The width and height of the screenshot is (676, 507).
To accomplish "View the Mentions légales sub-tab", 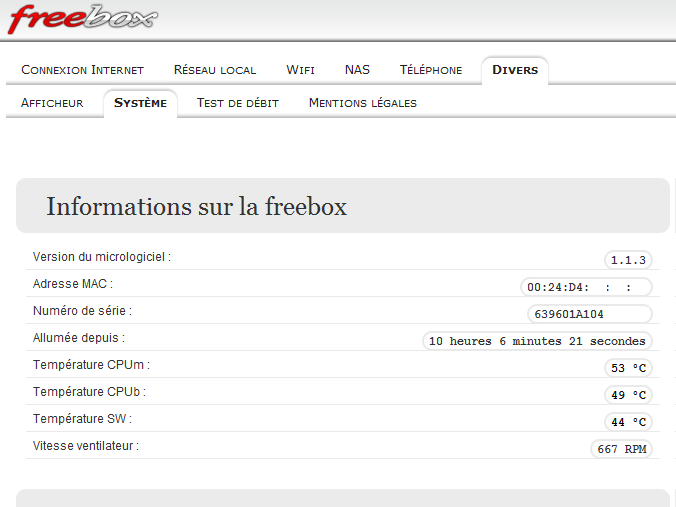I will (363, 103).
